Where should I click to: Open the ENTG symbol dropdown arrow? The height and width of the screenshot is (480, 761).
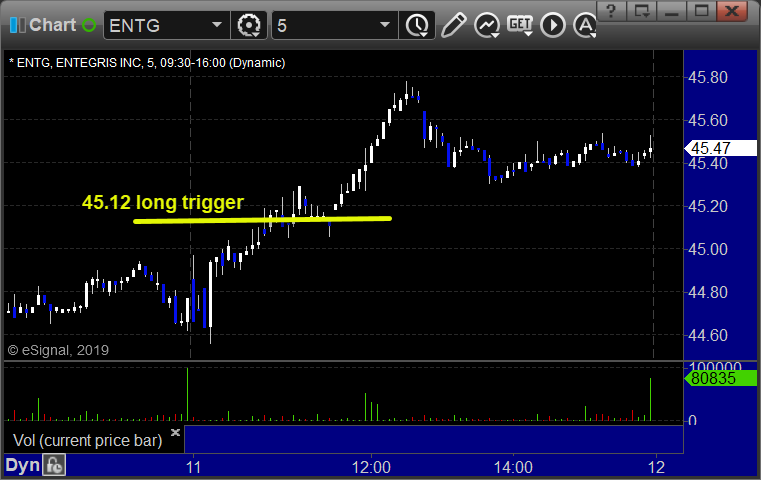[217, 25]
